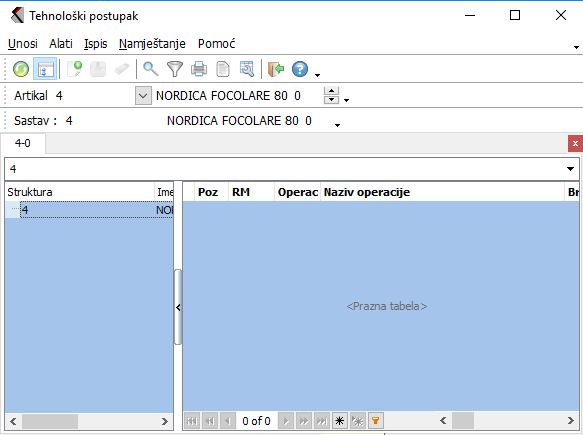This screenshot has height=435, width=583.
Task: Select the 4-0 tab
Action: tap(23, 143)
